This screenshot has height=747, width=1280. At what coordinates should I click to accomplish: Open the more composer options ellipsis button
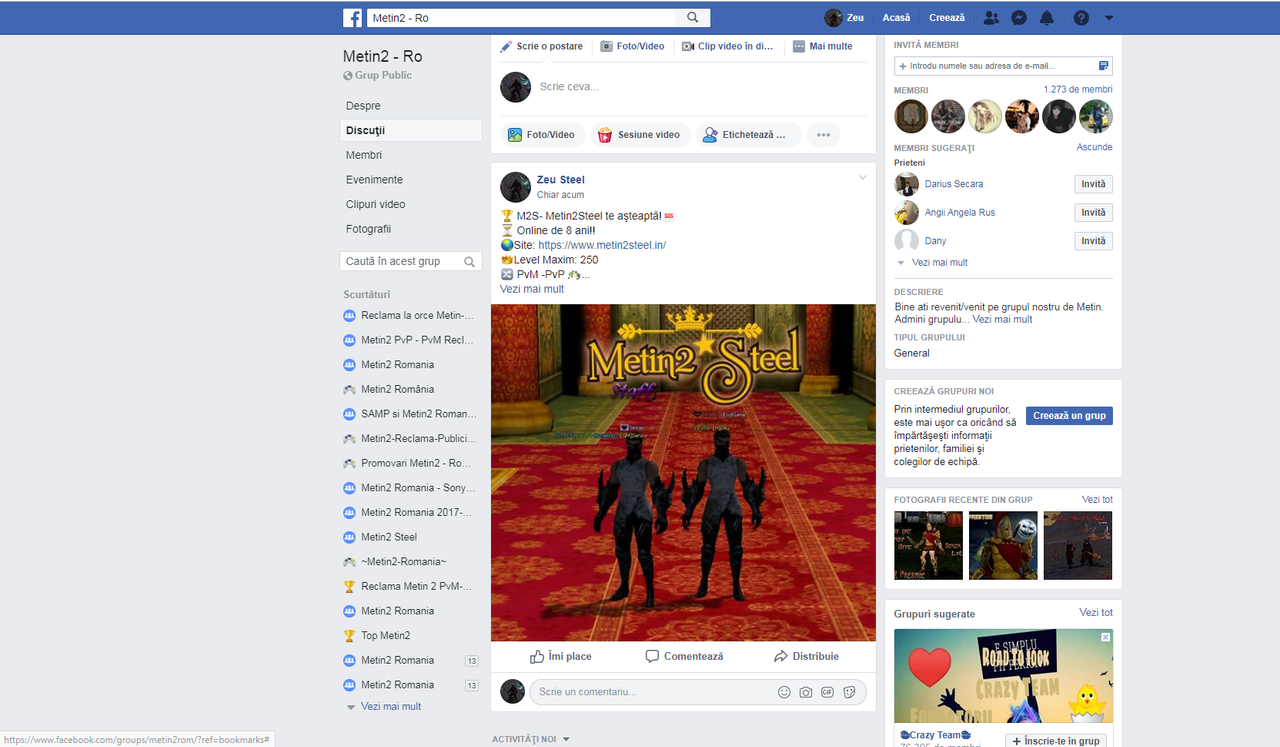click(823, 135)
